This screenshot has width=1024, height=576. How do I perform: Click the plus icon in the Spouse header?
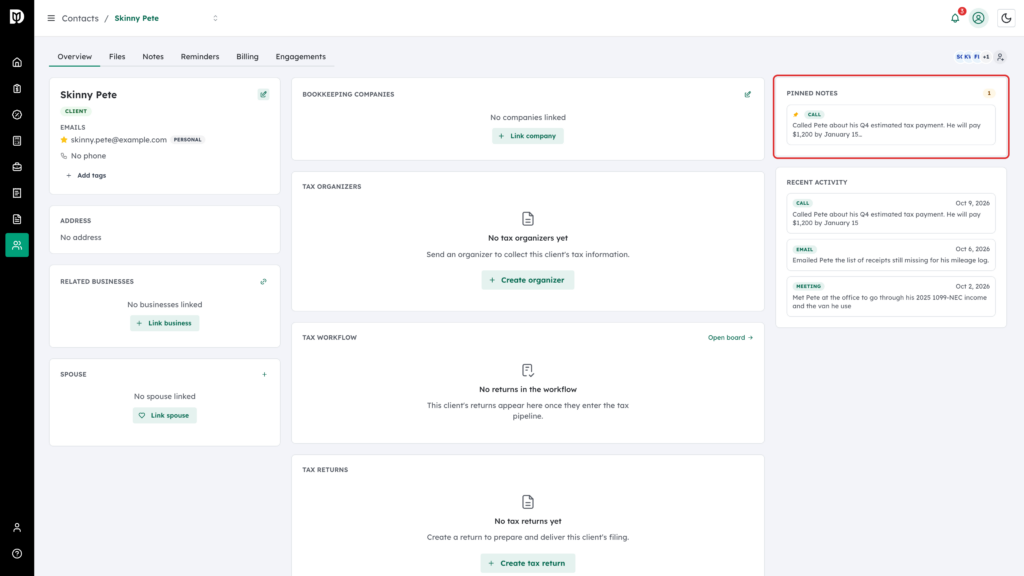[x=264, y=374]
